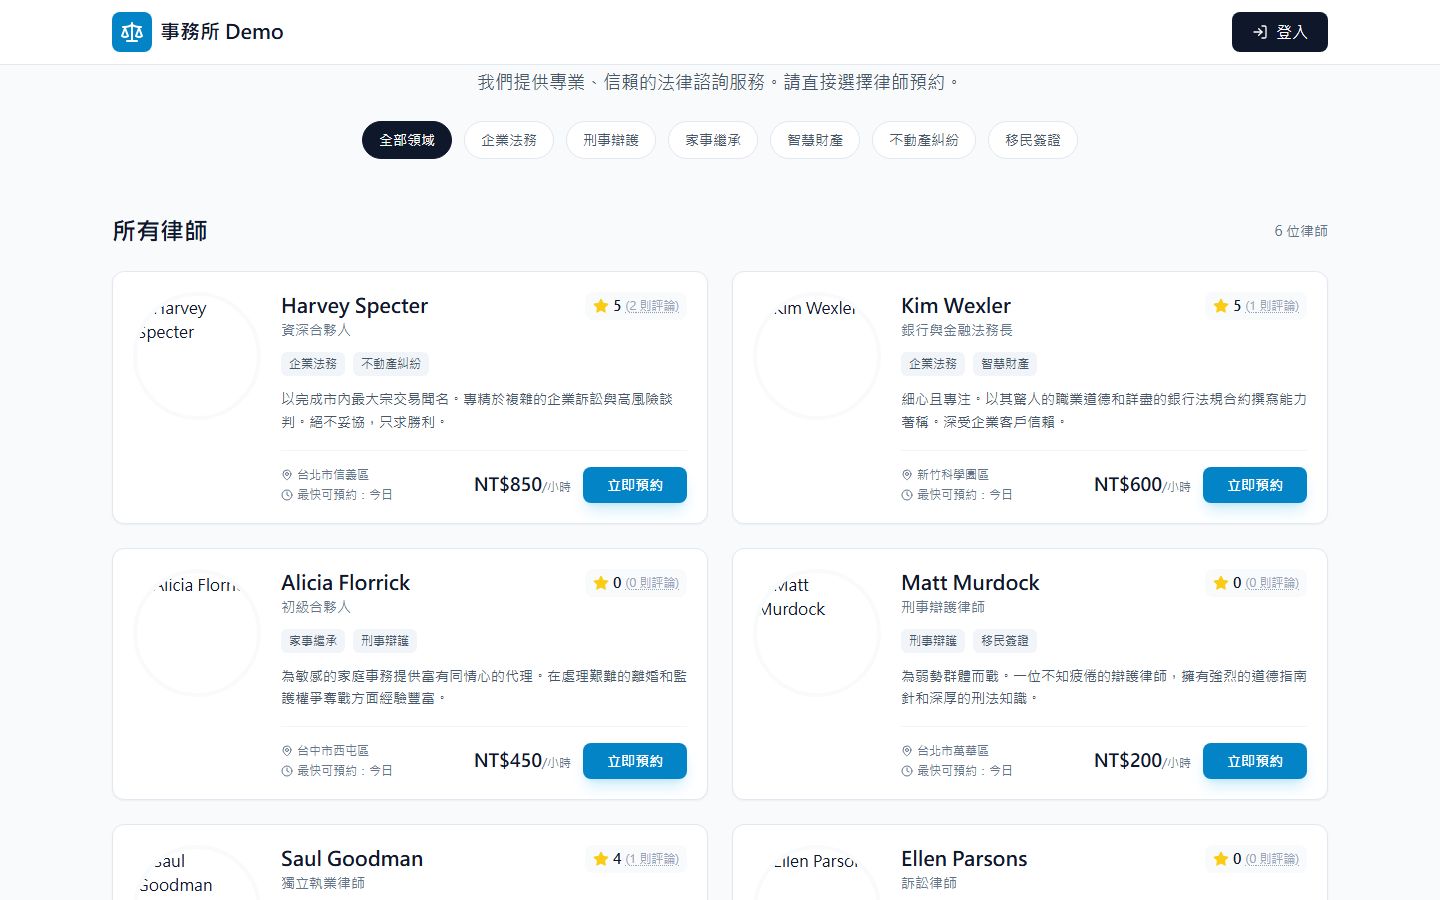Book Harvey Specter with 立即預約
The image size is (1440, 900).
click(x=635, y=485)
